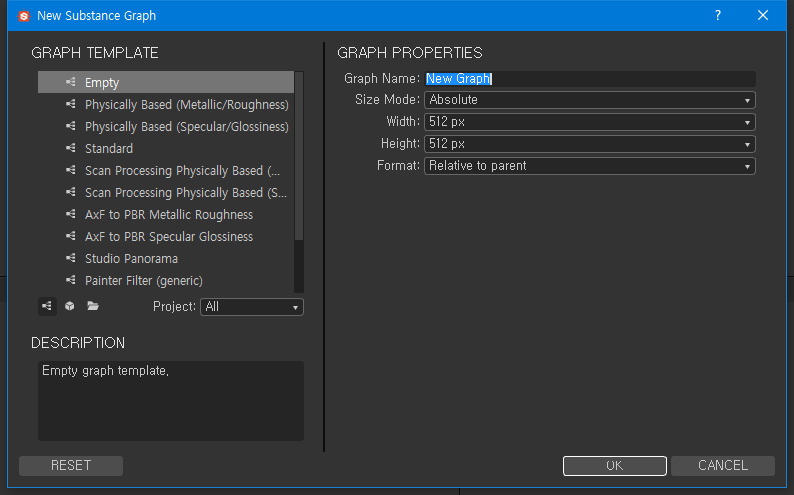Click graph icon beside Physically Based (Metallic/Roughness)
Screen dimensions: 794x495
click(71, 104)
